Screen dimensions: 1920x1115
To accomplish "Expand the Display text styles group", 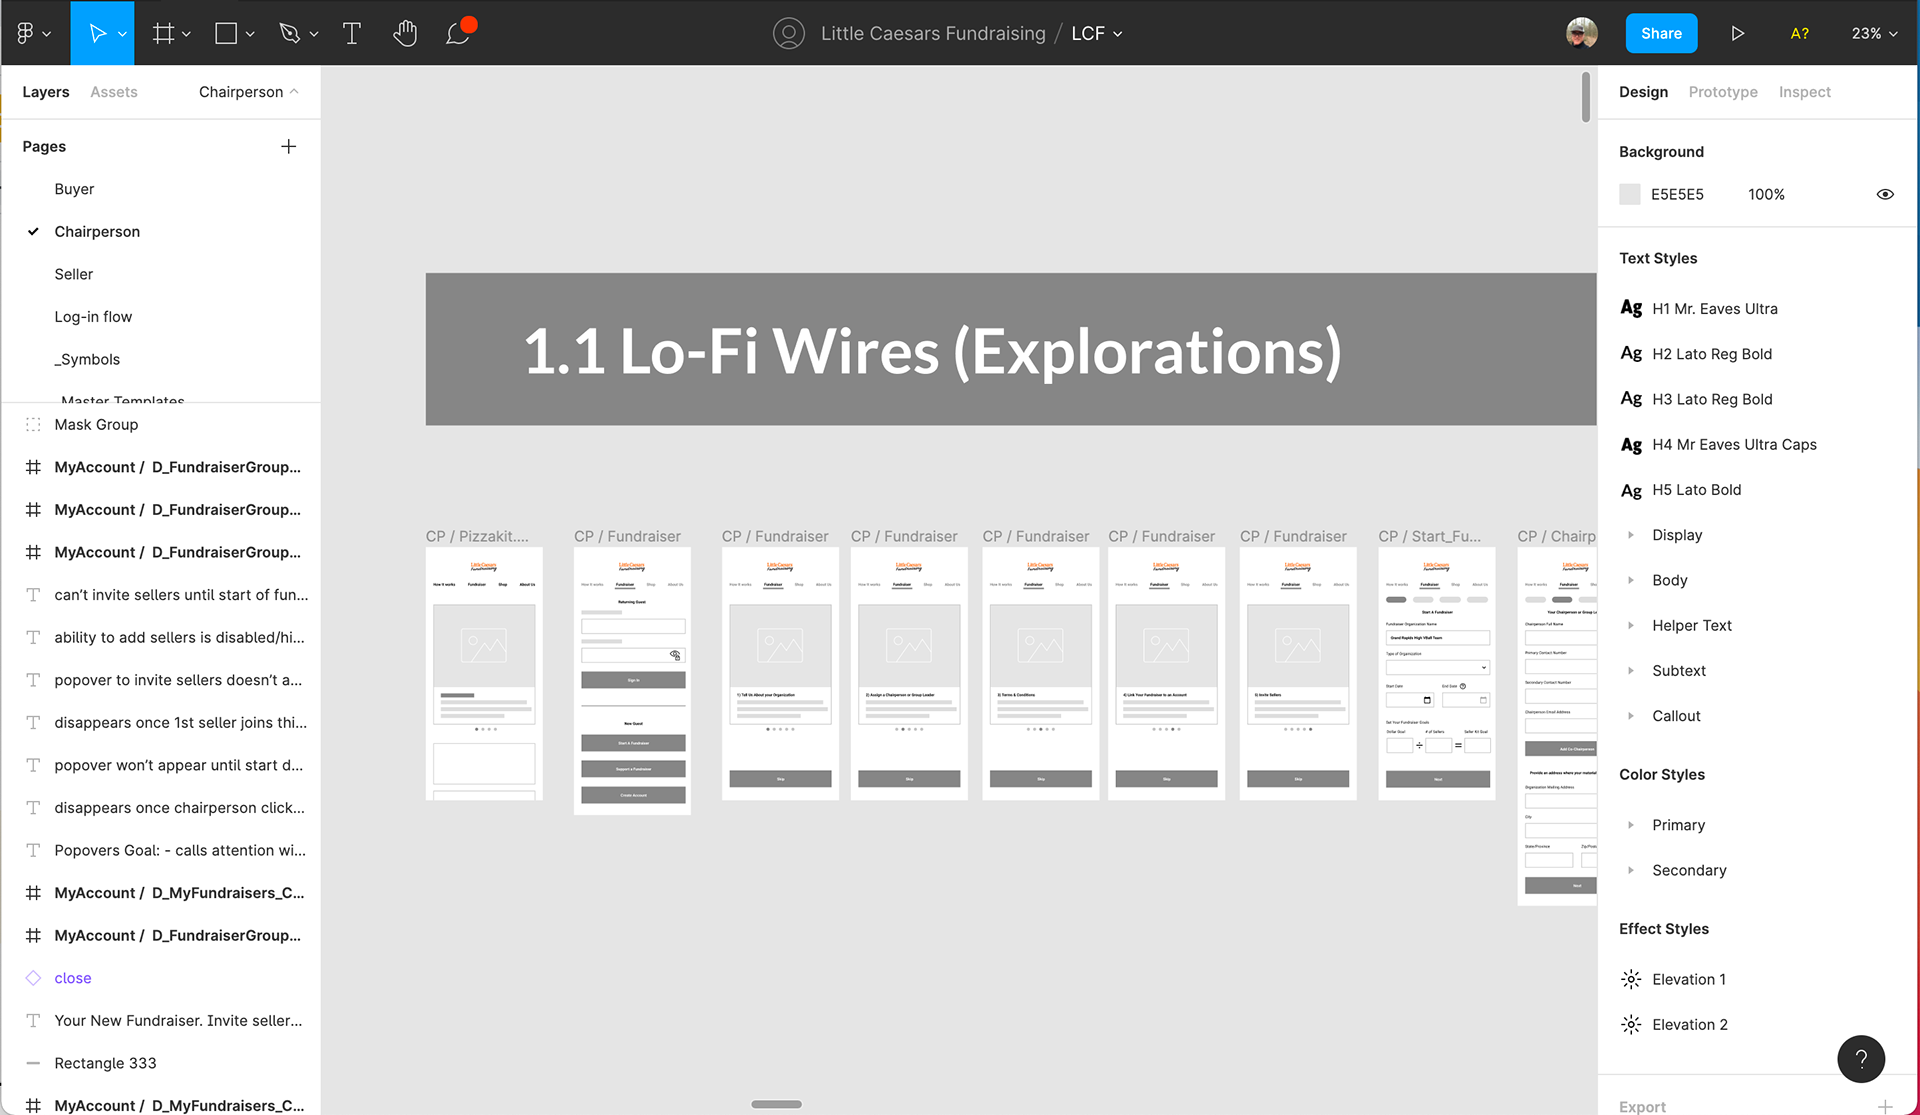I will pos(1631,535).
